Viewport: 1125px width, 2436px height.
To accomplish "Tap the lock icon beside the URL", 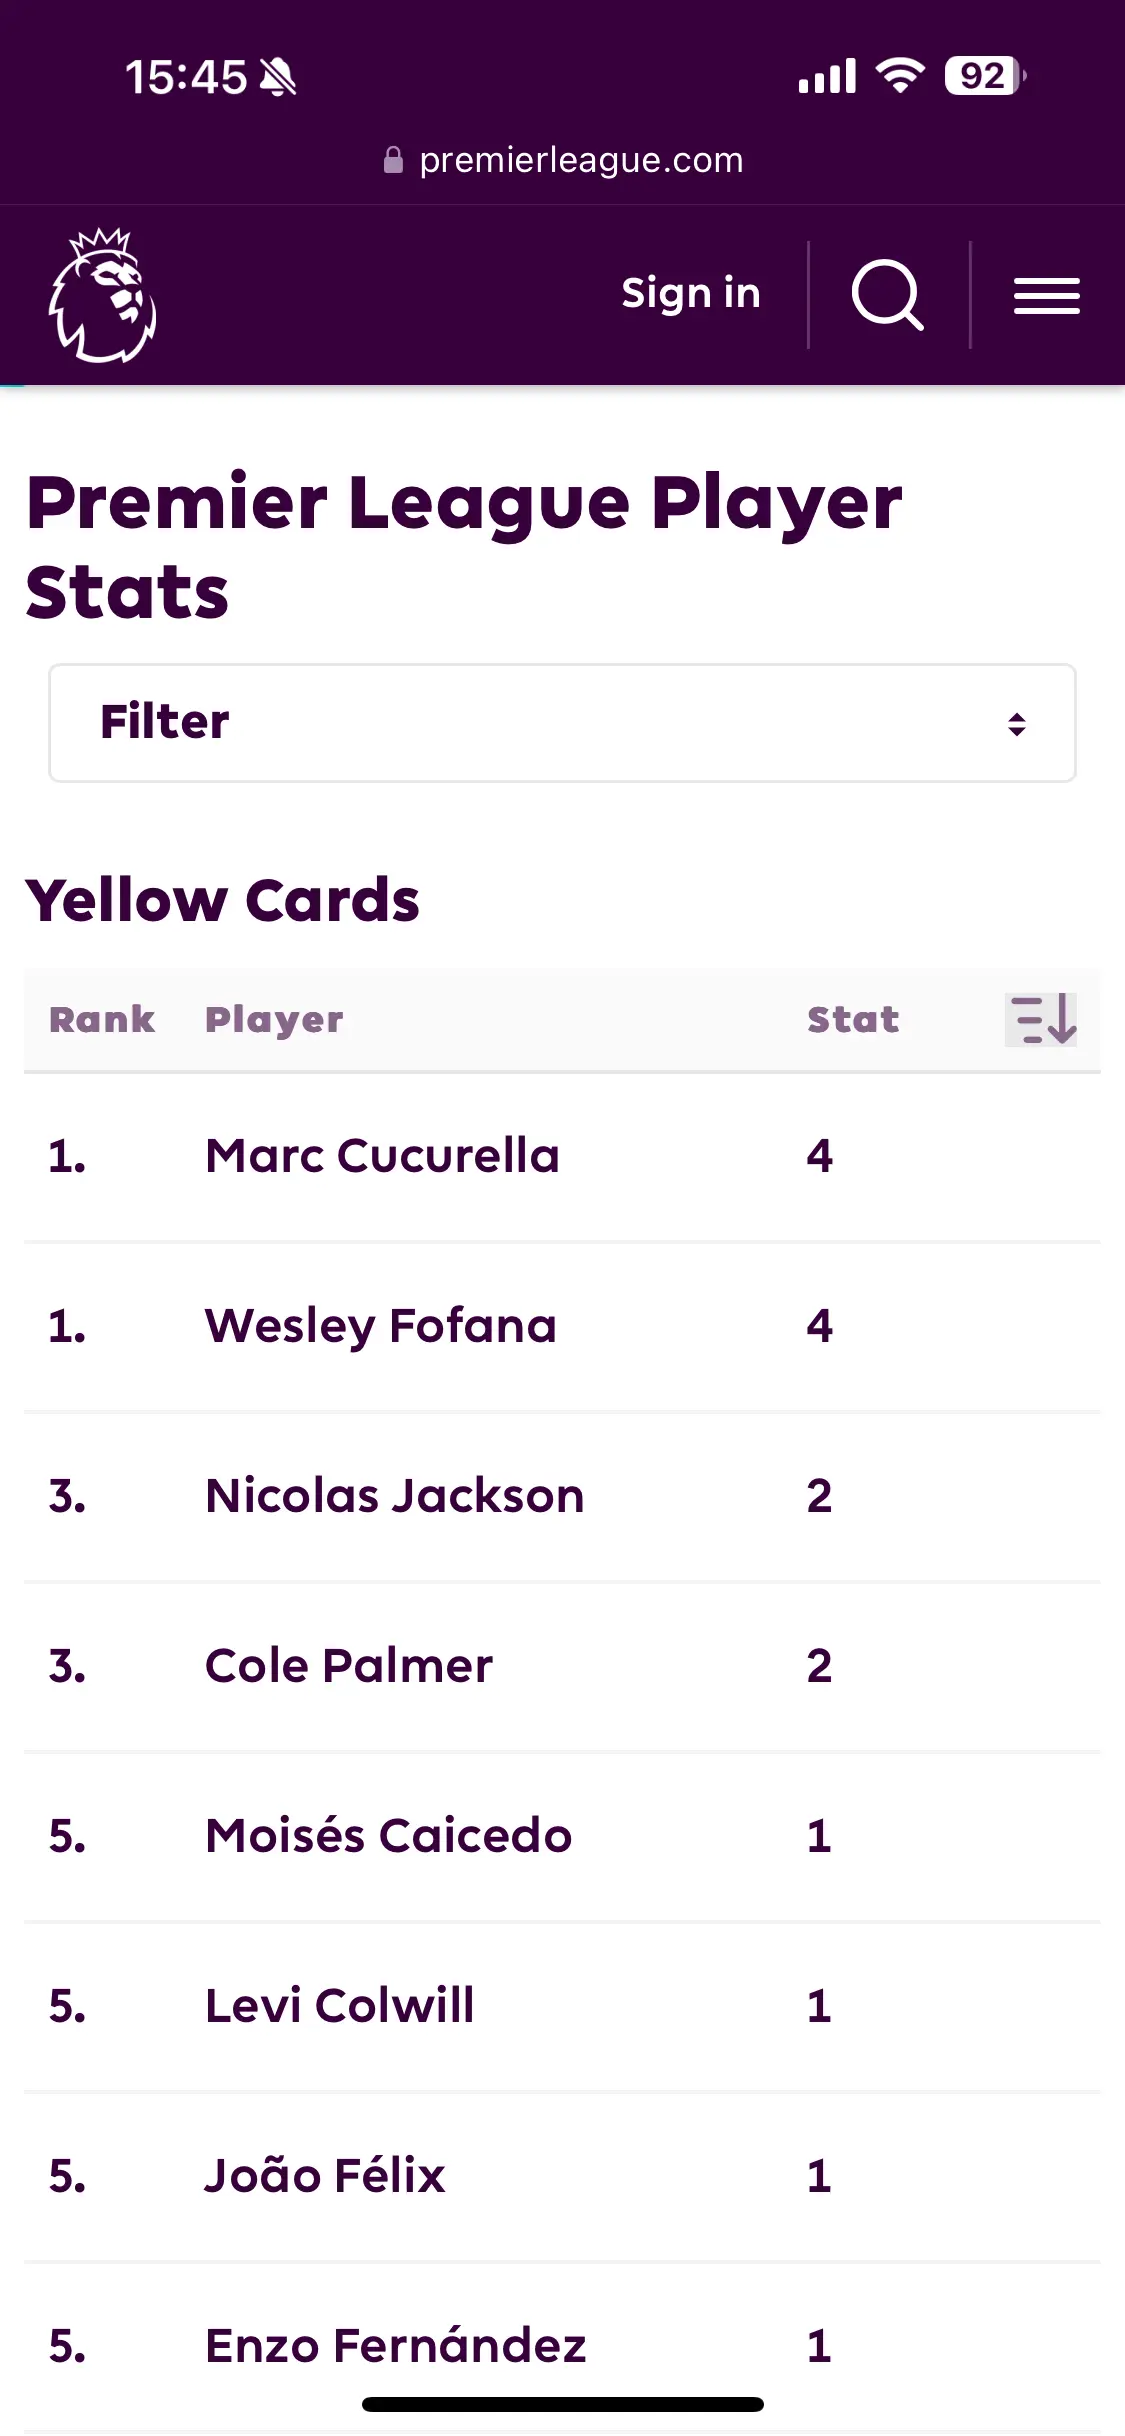I will click(x=393, y=160).
